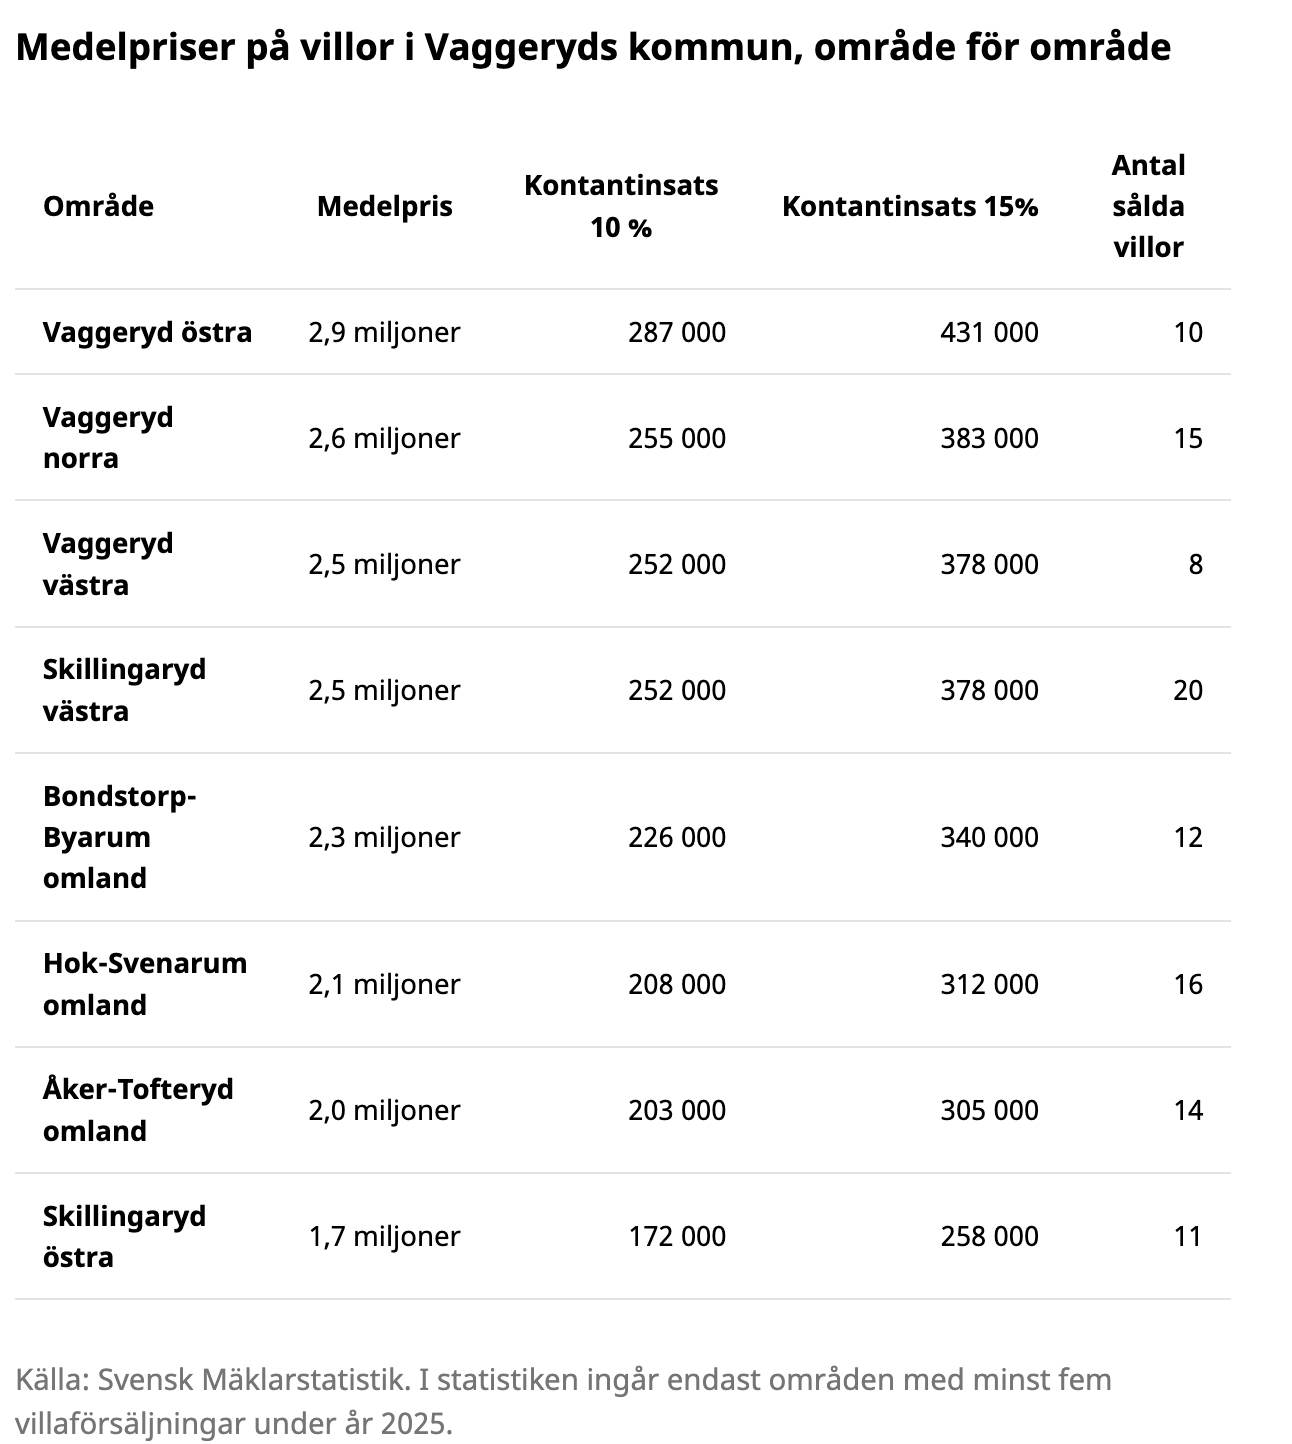Click the Bondstorp-Byarum omland row label
This screenshot has width=1292, height=1444.
[x=119, y=837]
